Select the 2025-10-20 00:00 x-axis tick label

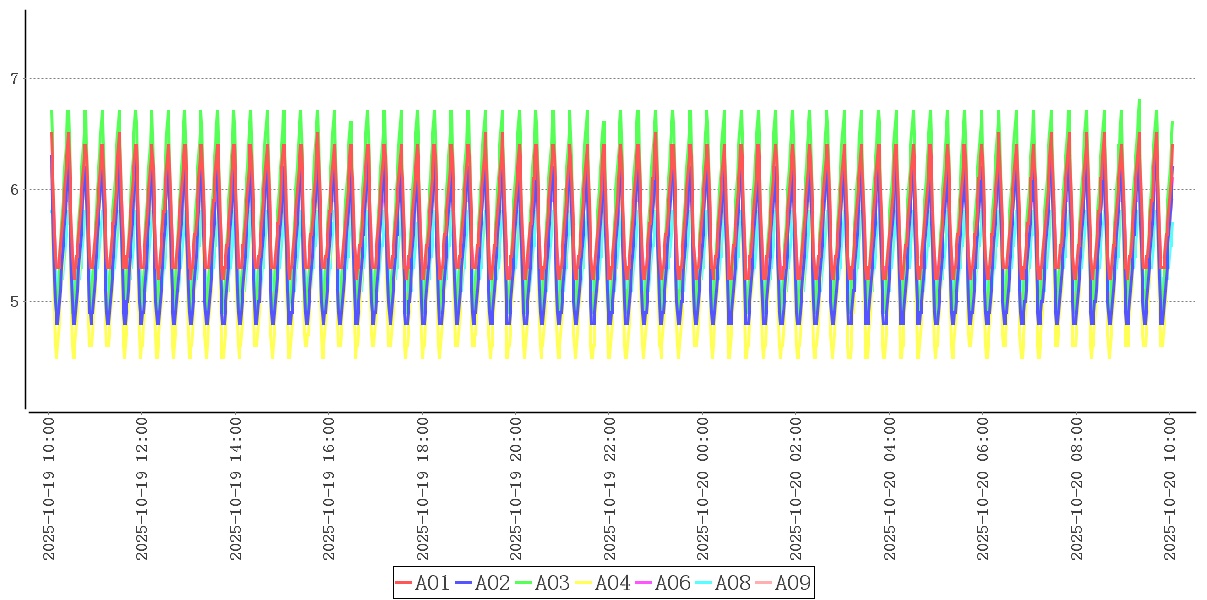click(x=703, y=489)
